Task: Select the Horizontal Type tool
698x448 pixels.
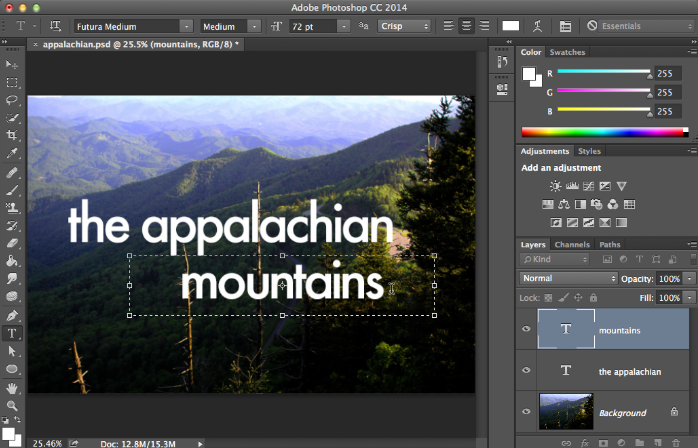Action: coord(12,334)
